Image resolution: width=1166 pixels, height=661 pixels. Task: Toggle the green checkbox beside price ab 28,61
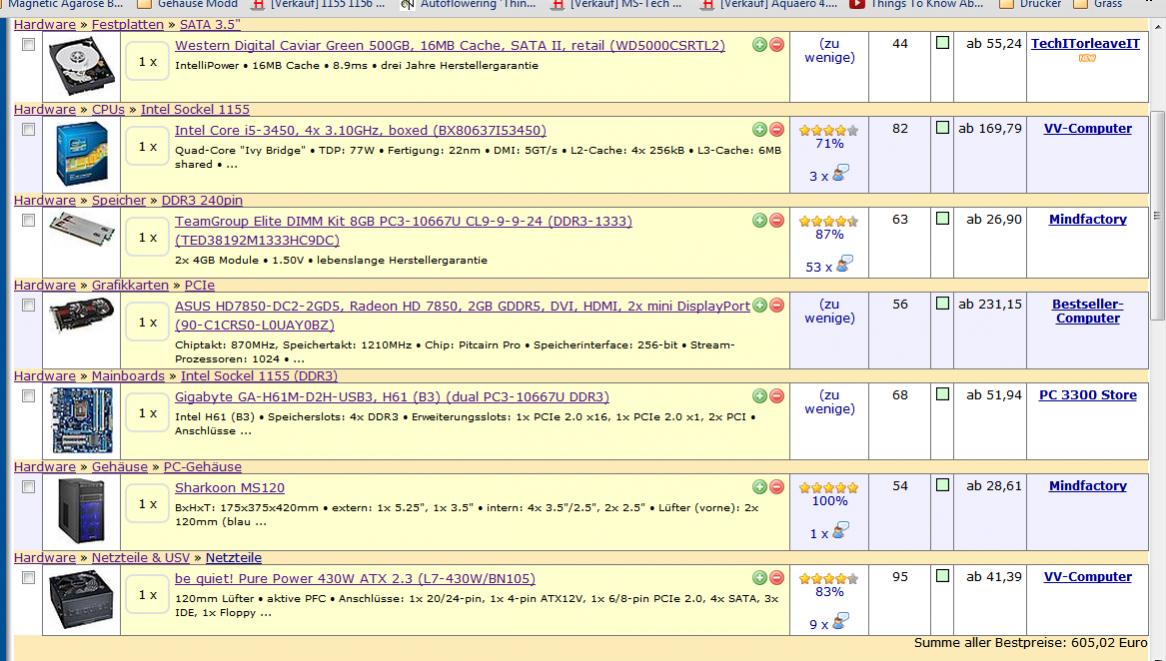coord(942,485)
